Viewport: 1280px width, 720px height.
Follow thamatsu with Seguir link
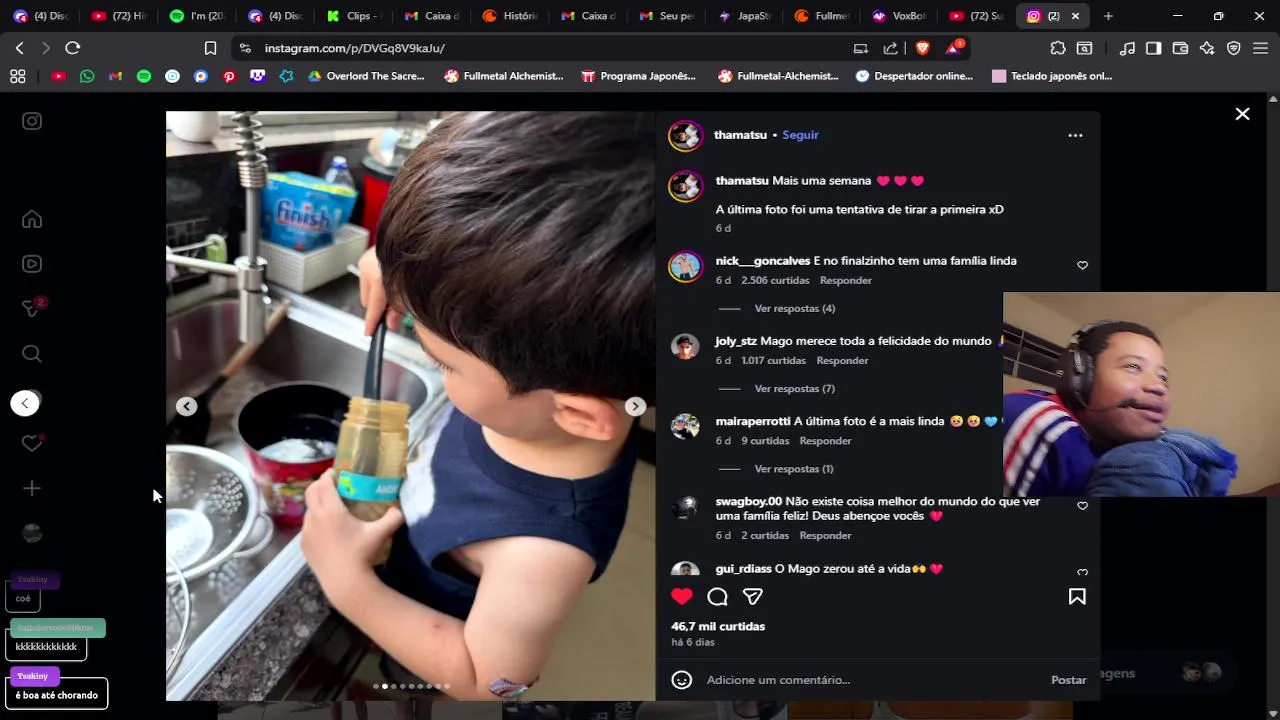800,135
